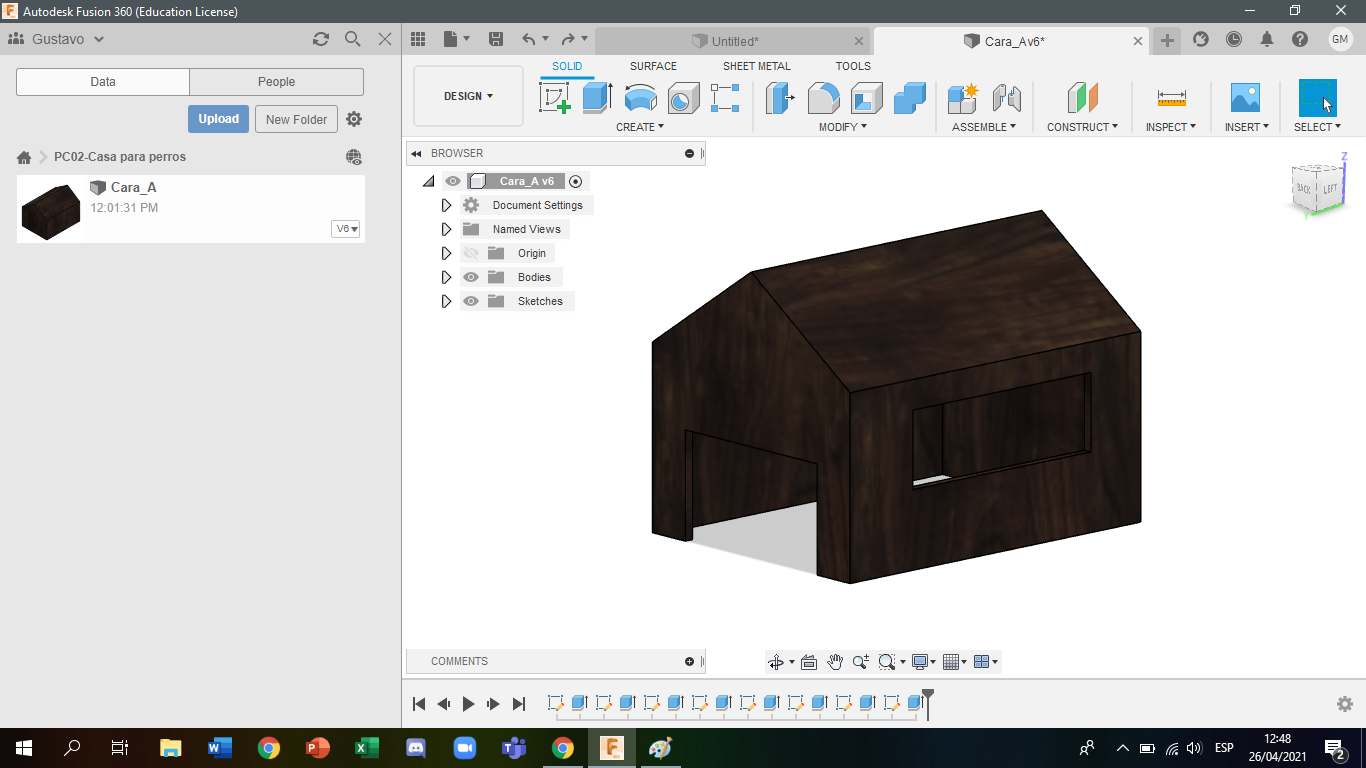Click the Extrude tool icon
The image size is (1366, 768).
(597, 98)
